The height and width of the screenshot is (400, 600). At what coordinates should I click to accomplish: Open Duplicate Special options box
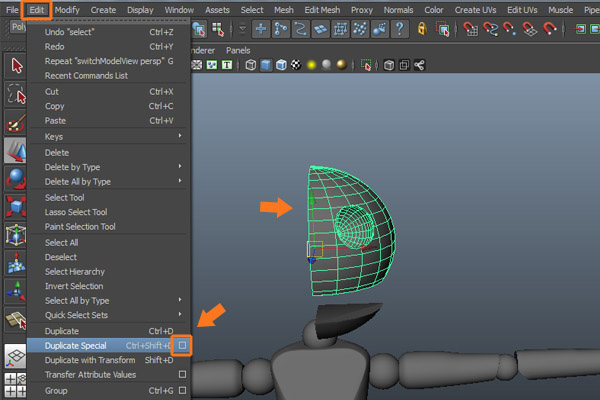(182, 345)
